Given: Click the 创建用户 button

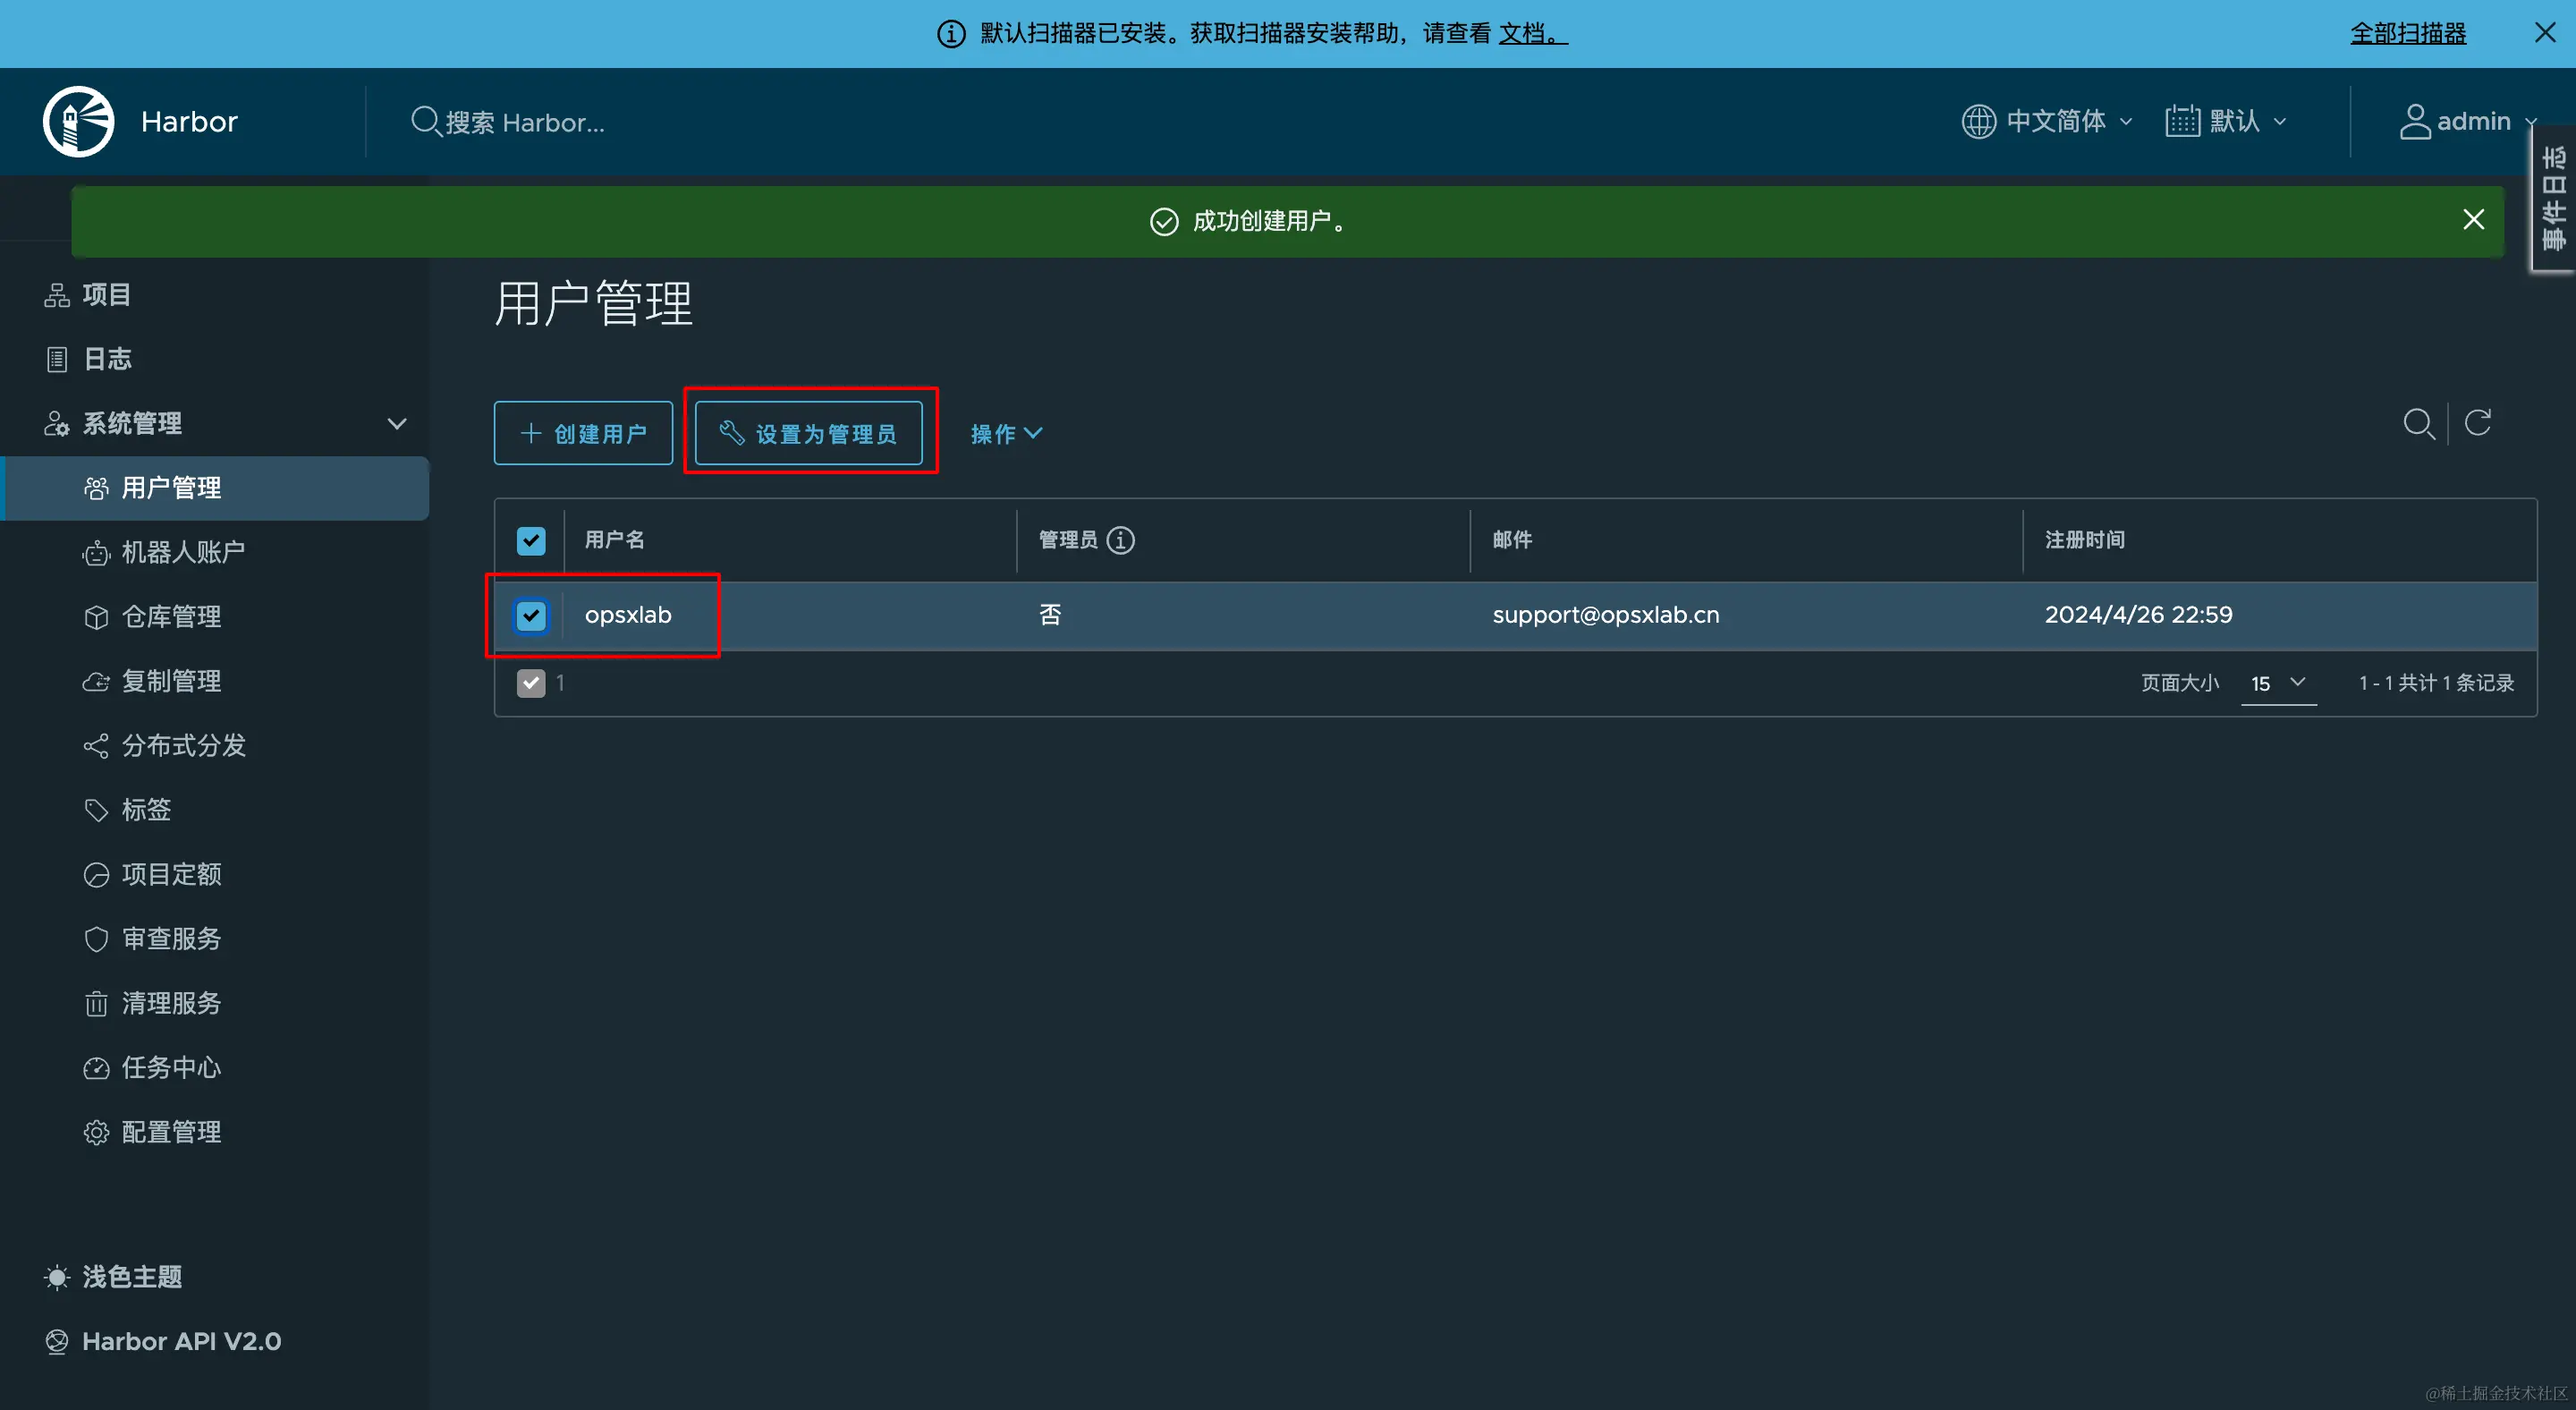Looking at the screenshot, I should 582,433.
